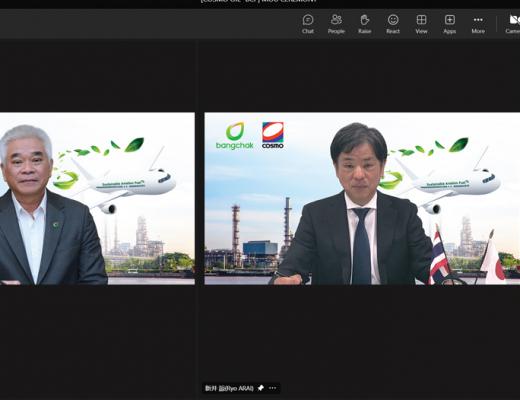Select the Ryo ARAI name label

[x=229, y=388]
